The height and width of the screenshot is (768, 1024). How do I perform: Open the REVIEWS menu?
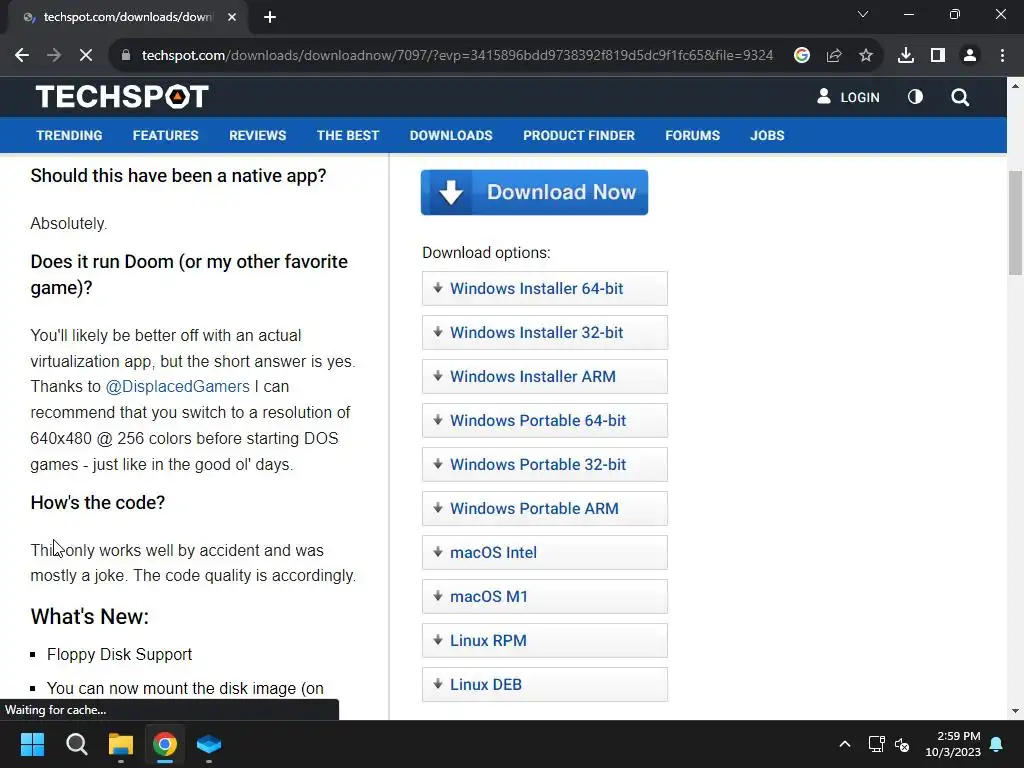tap(257, 135)
